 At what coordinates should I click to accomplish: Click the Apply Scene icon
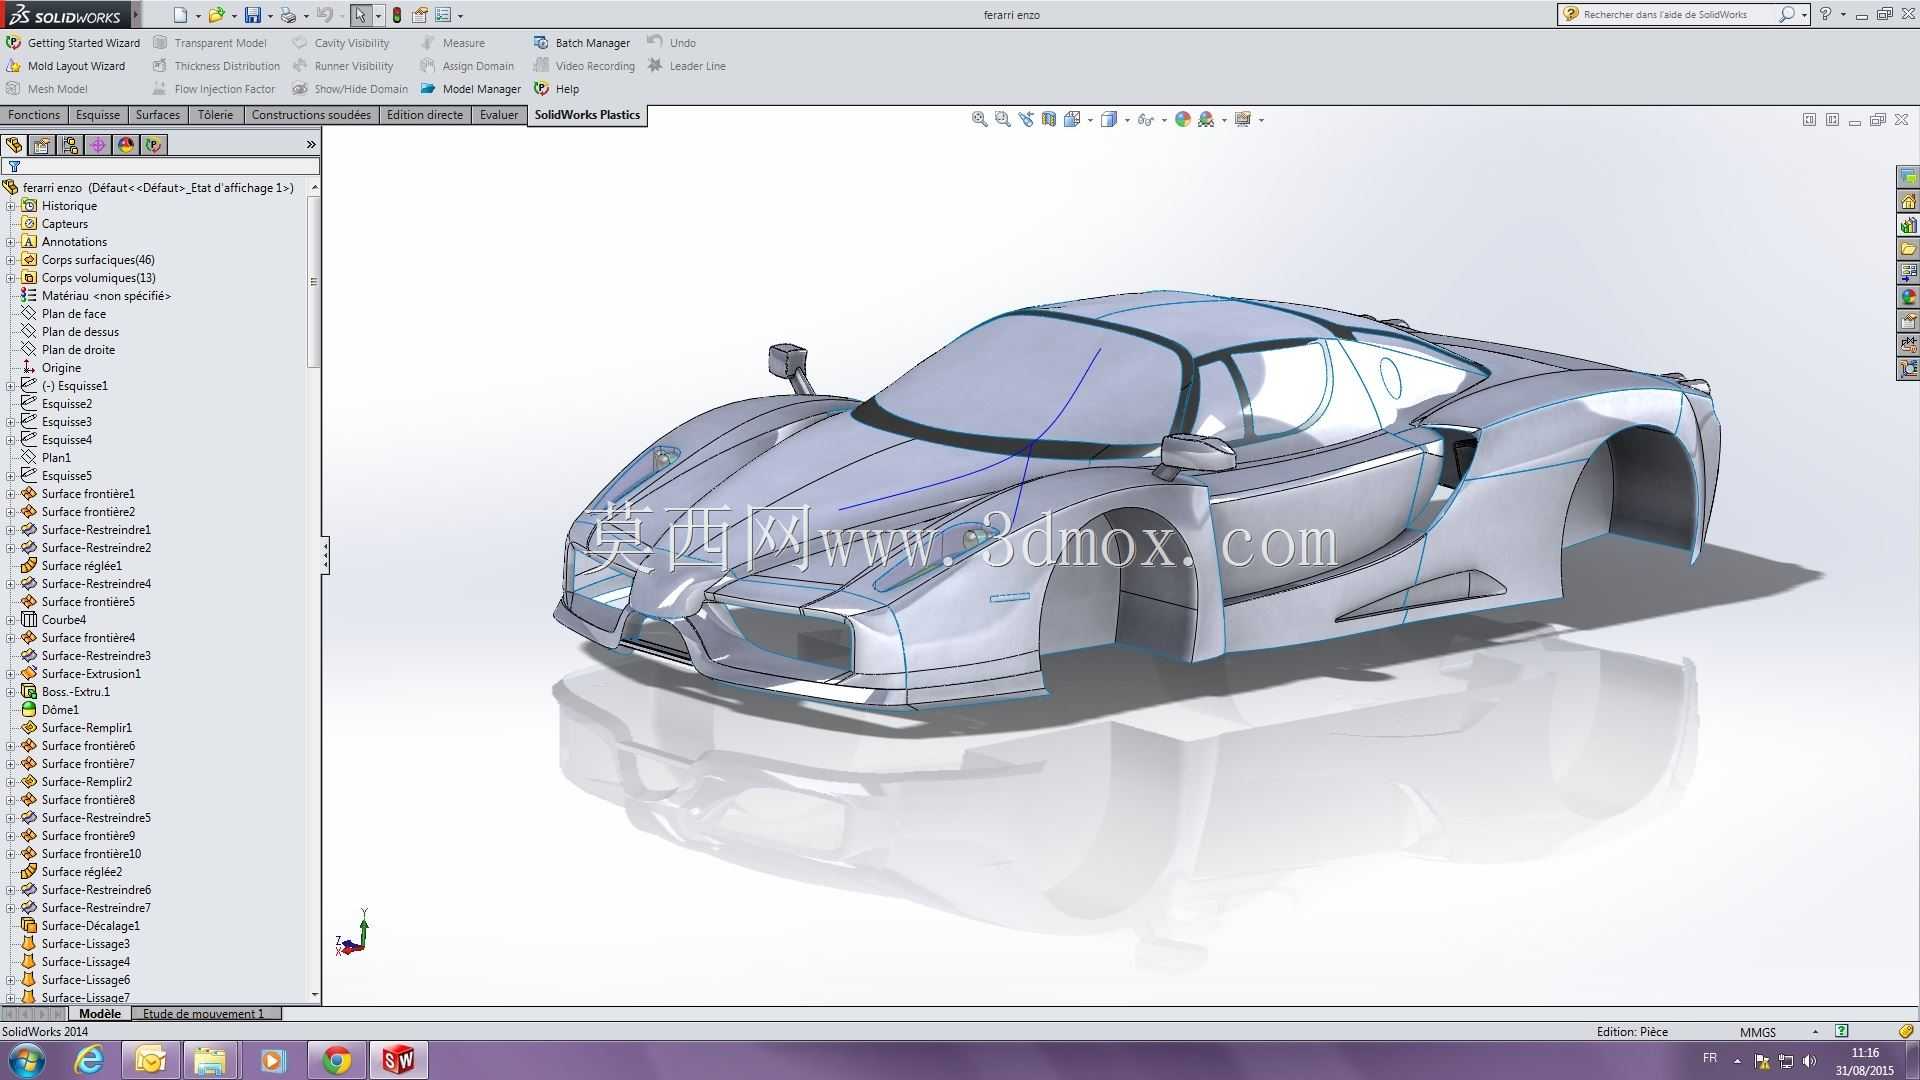pyautogui.click(x=1206, y=119)
